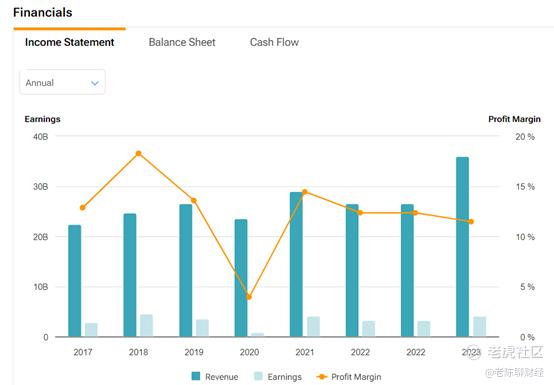The height and width of the screenshot is (385, 554).
Task: Open the Annual period dropdown
Action: pyautogui.click(x=63, y=82)
